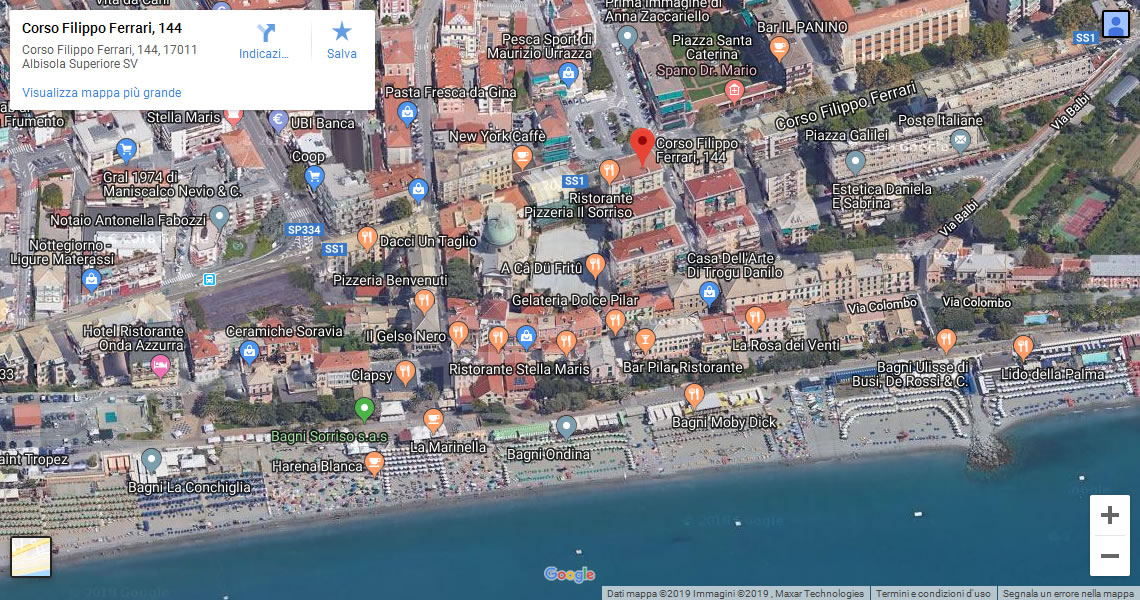Open La Marinella cup marker

[x=433, y=420]
